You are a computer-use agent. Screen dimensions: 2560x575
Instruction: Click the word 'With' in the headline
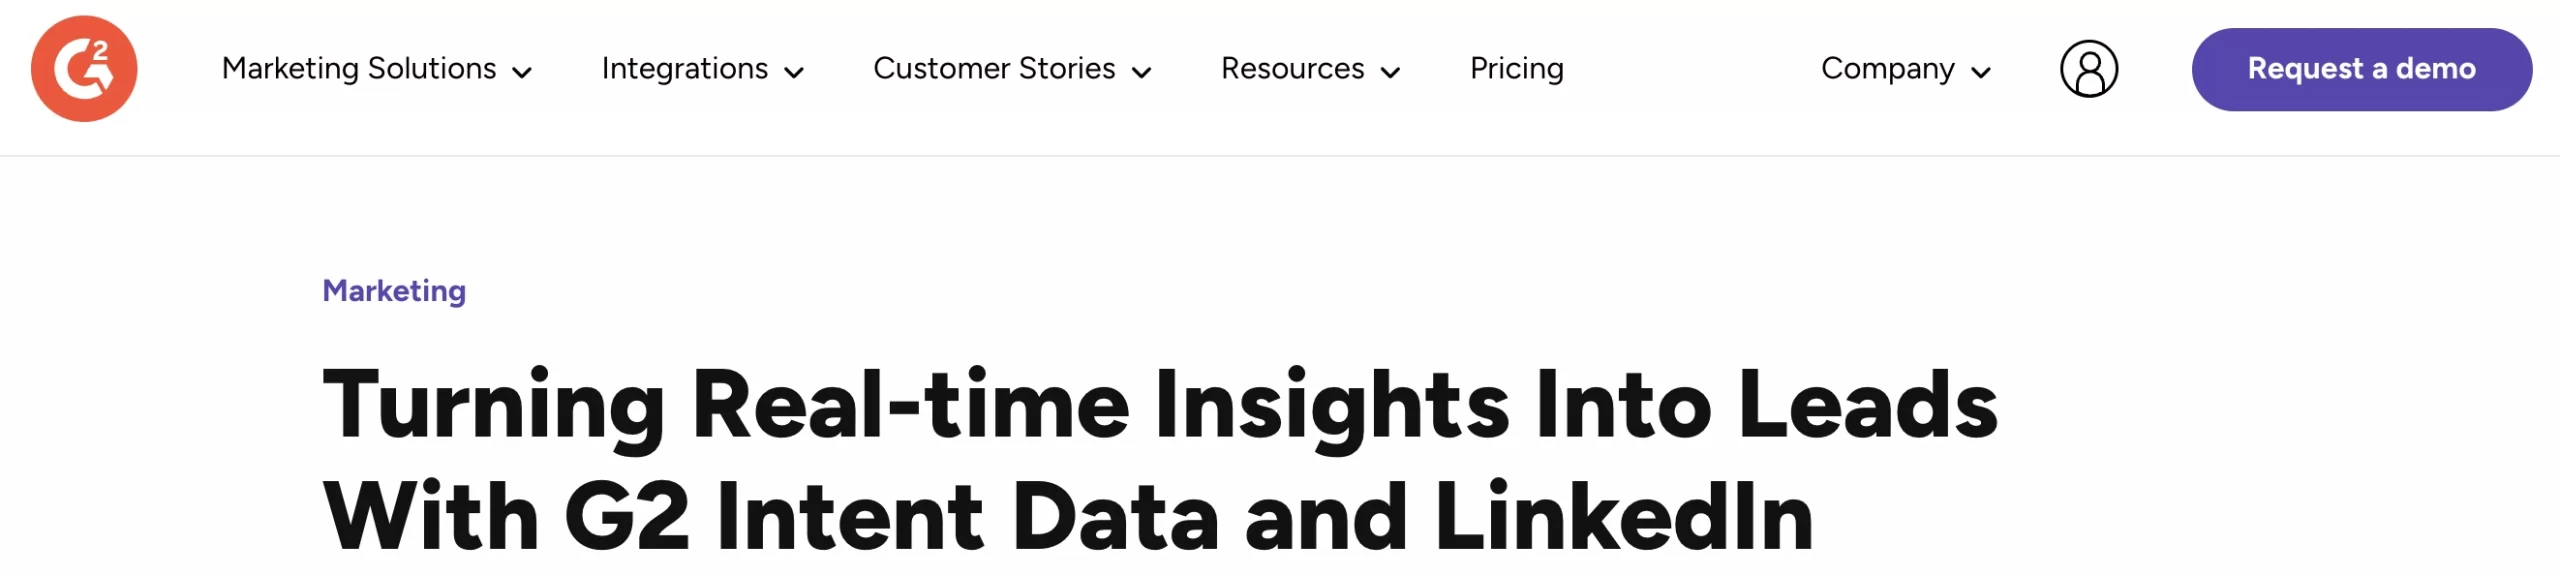point(431,517)
